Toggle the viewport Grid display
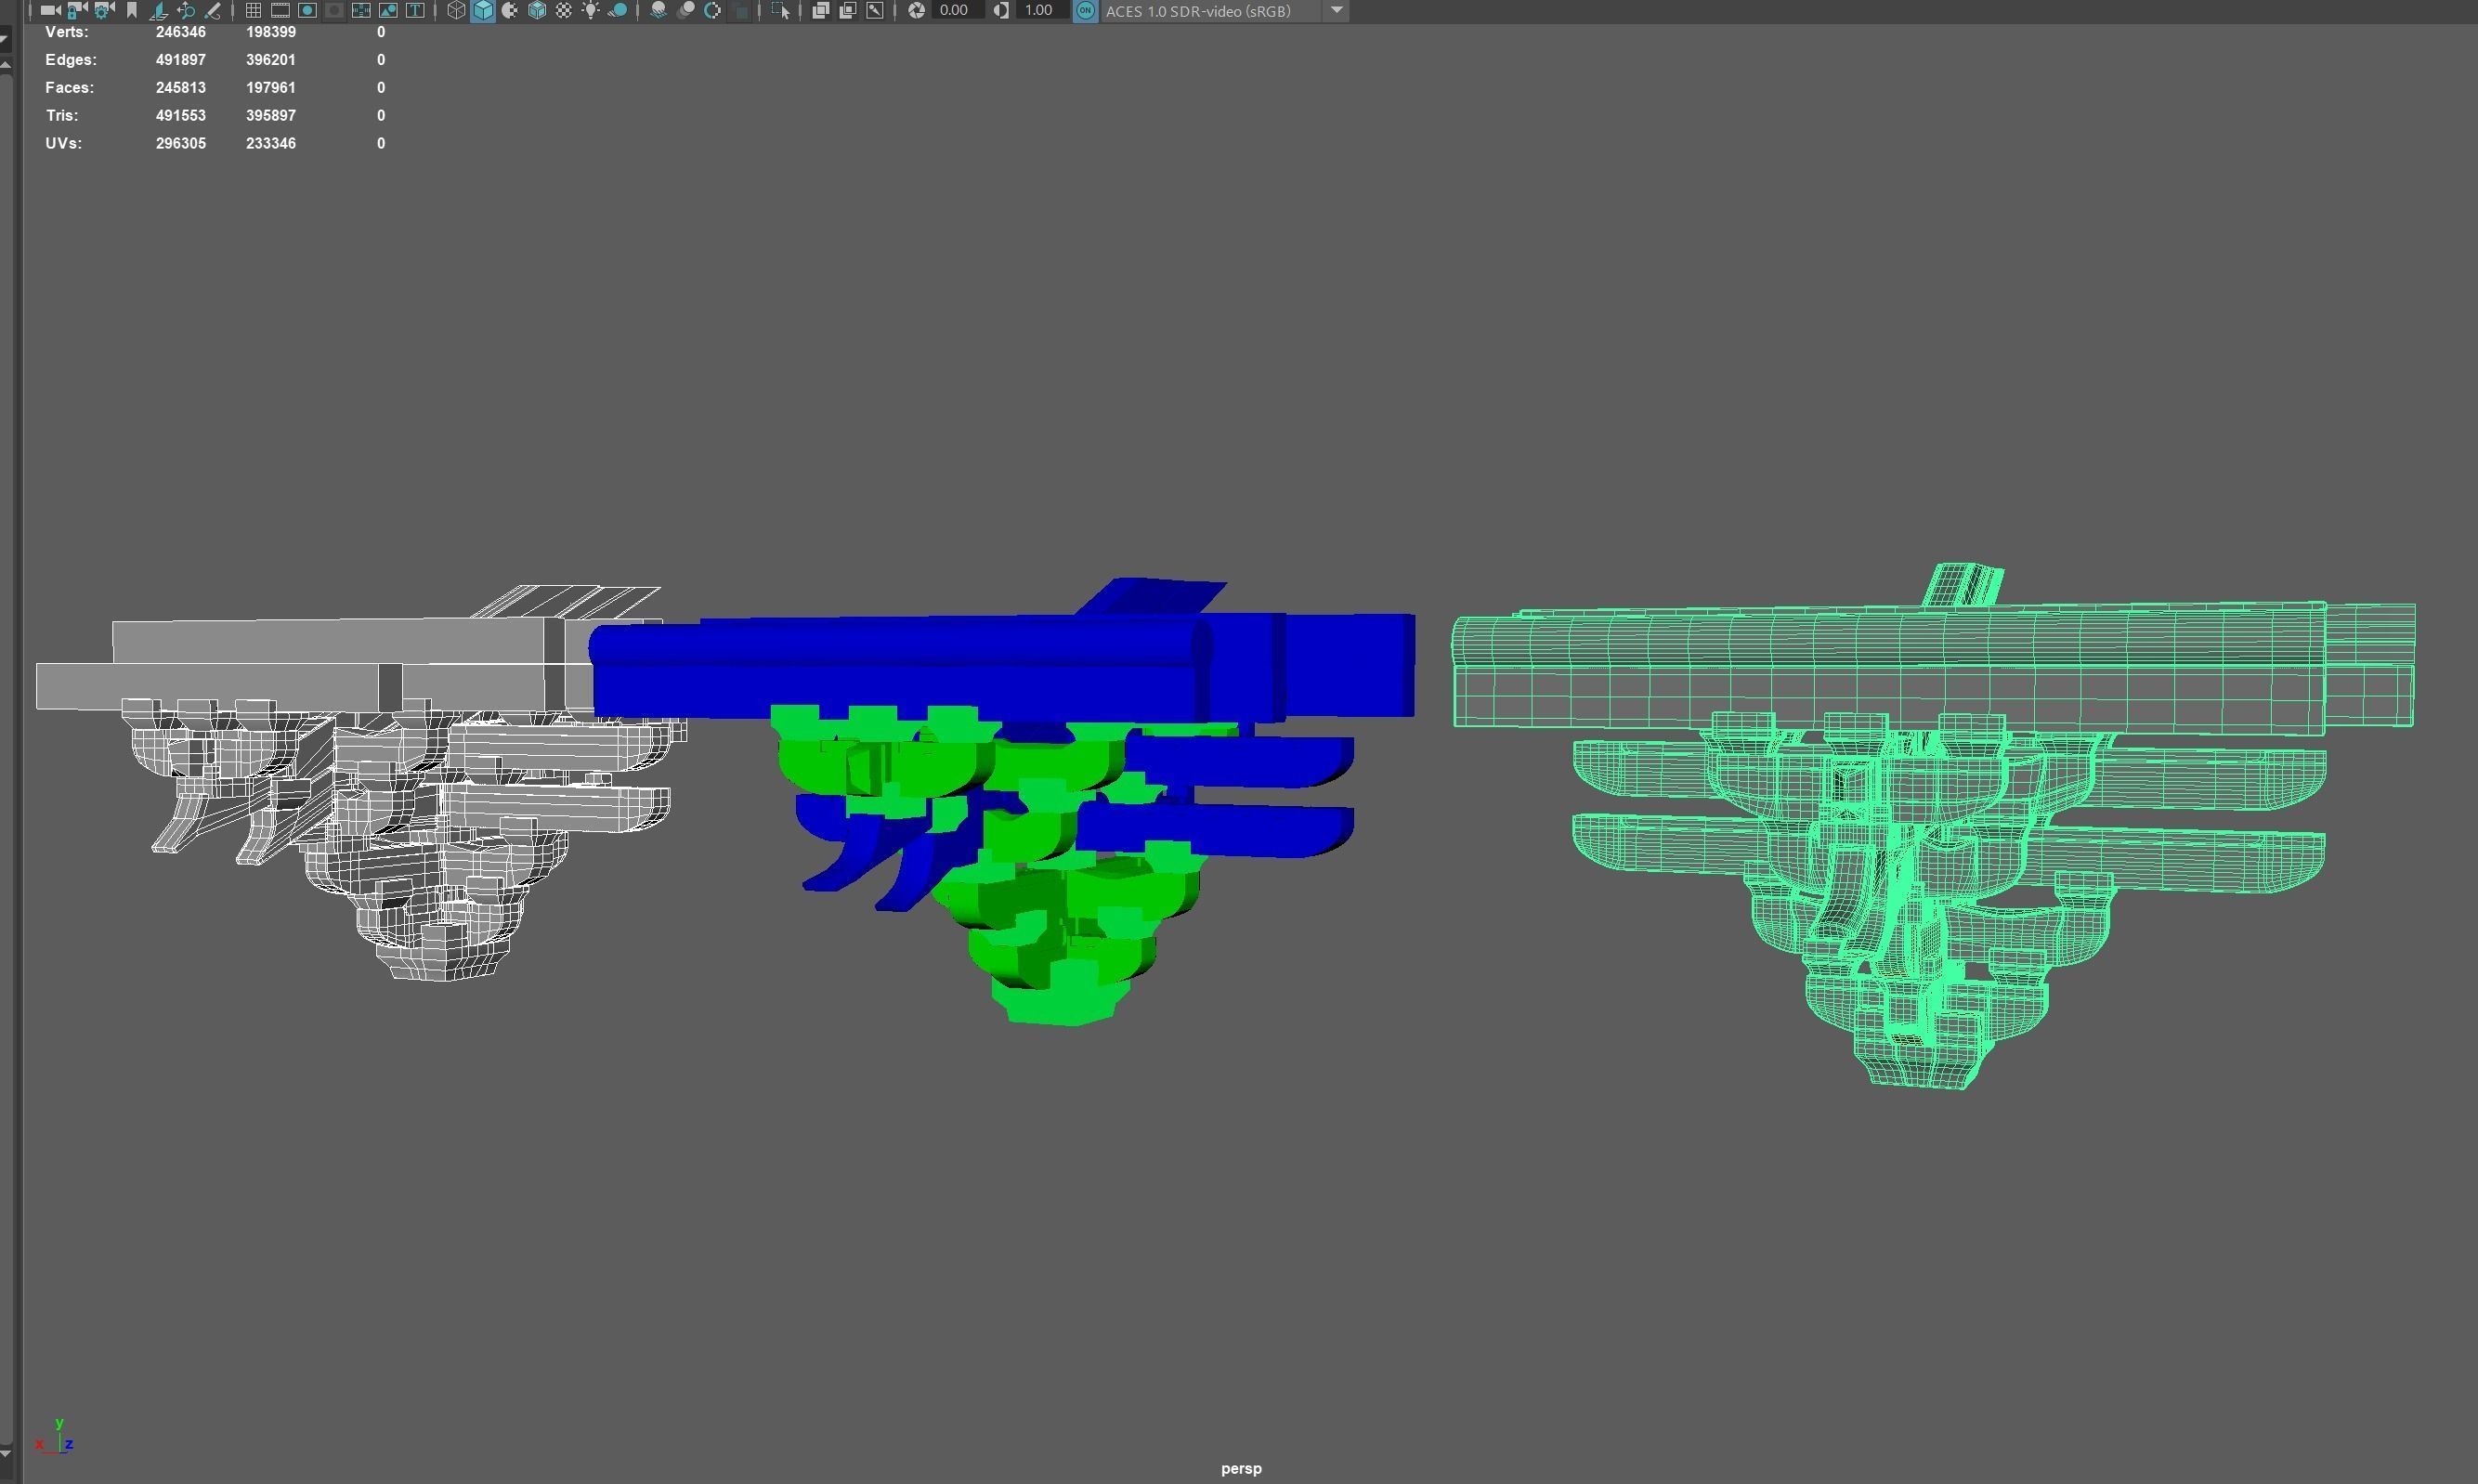This screenshot has width=2478, height=1484. (x=253, y=11)
